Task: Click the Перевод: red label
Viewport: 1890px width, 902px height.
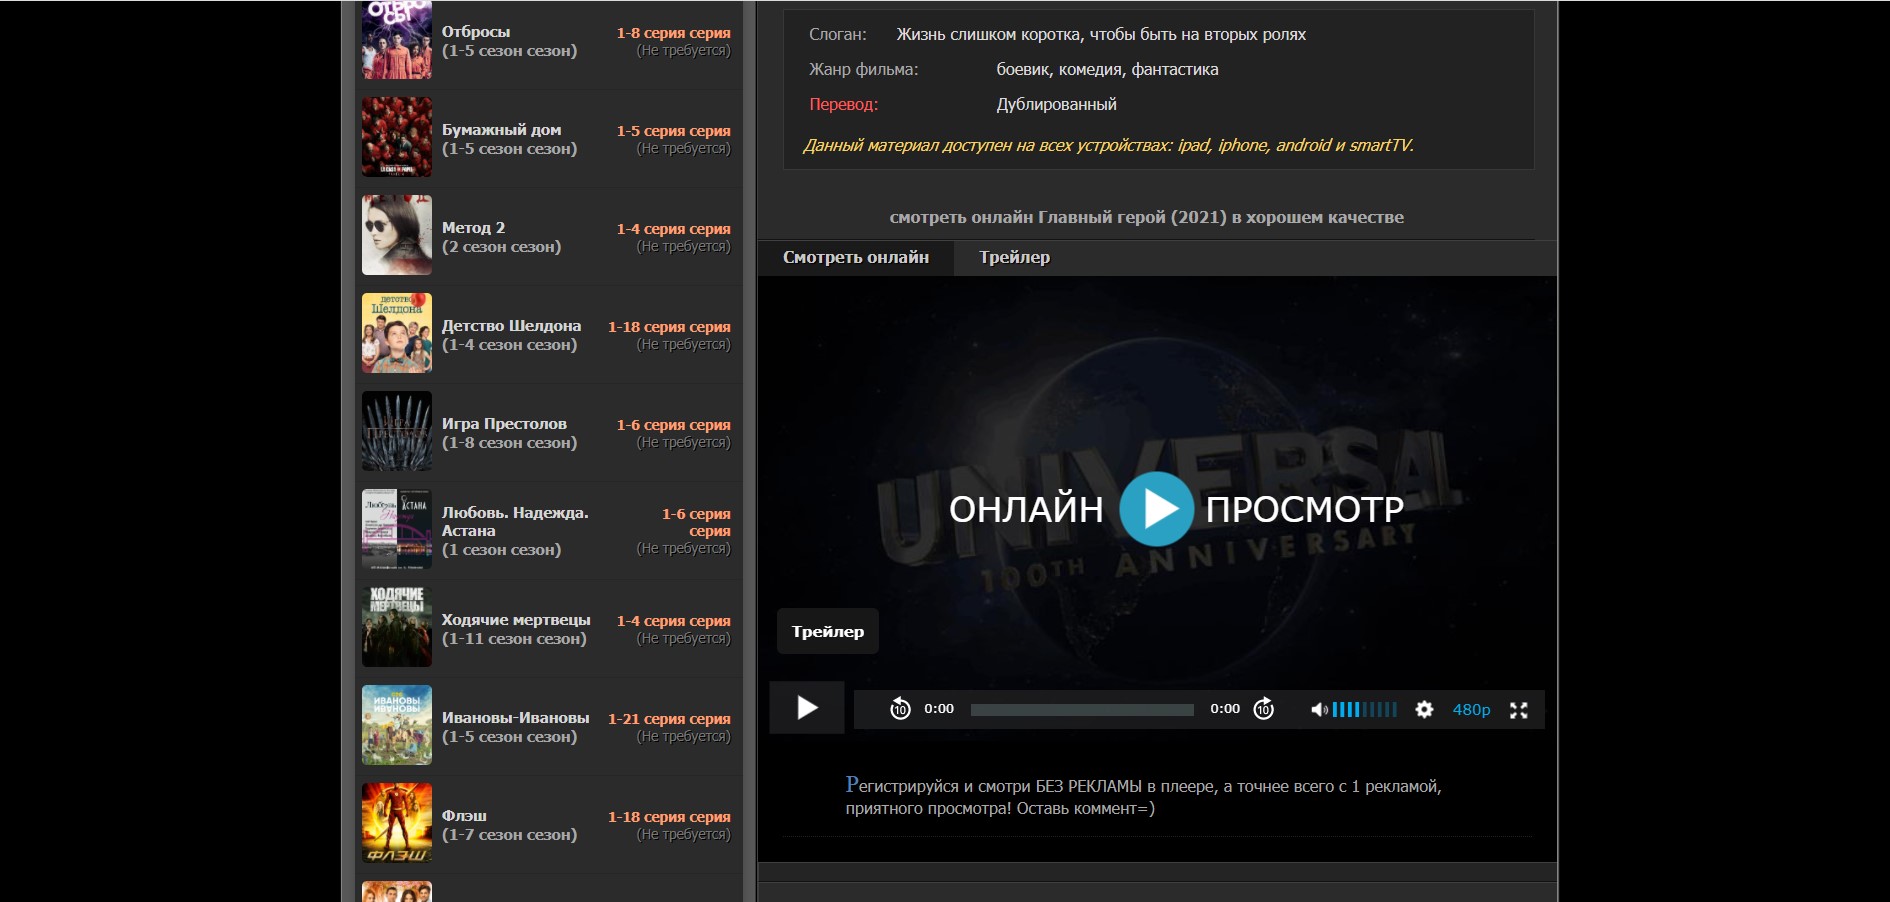Action: pyautogui.click(x=844, y=104)
